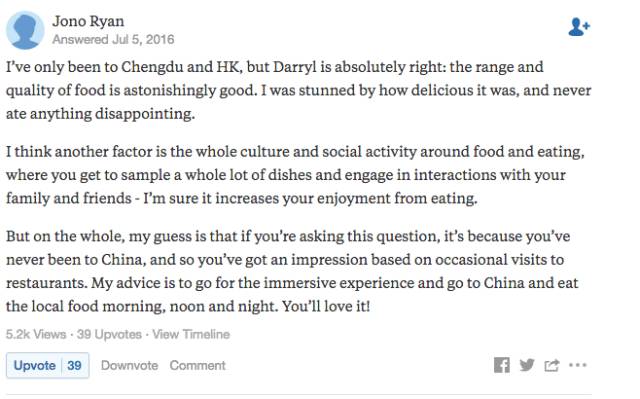Click the Answered Jul 5, 2016 timestamp
Viewport: 640px width, 399px height.
click(x=113, y=40)
